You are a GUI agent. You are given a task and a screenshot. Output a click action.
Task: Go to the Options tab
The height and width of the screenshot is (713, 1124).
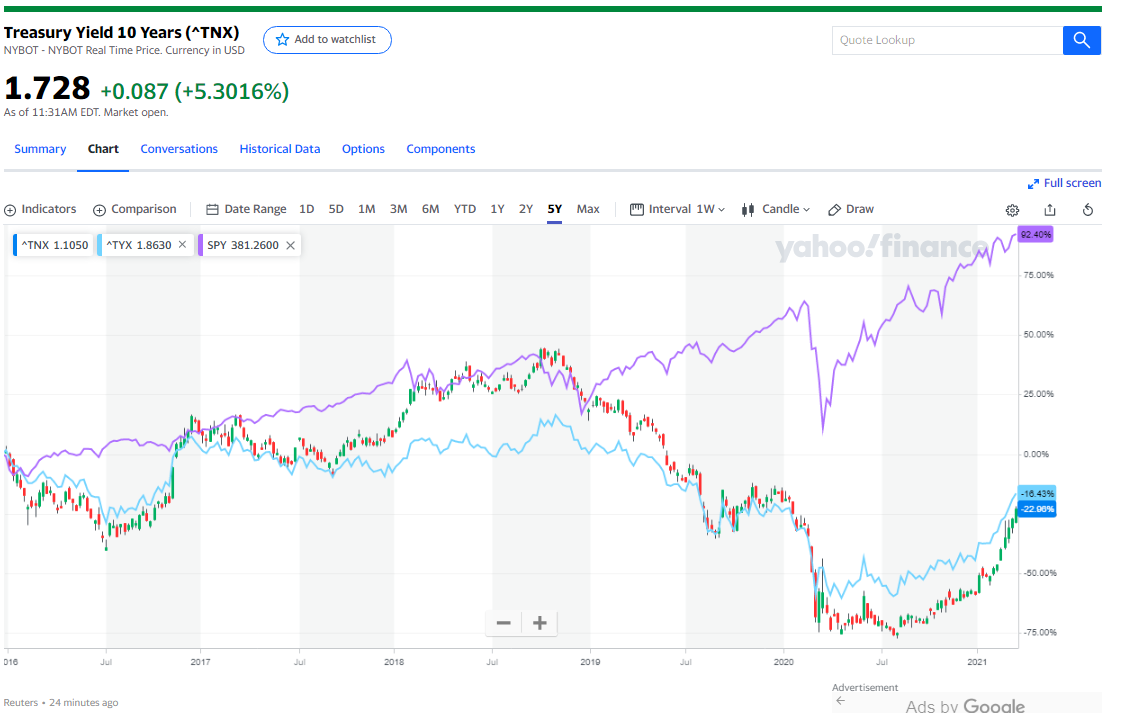(363, 149)
